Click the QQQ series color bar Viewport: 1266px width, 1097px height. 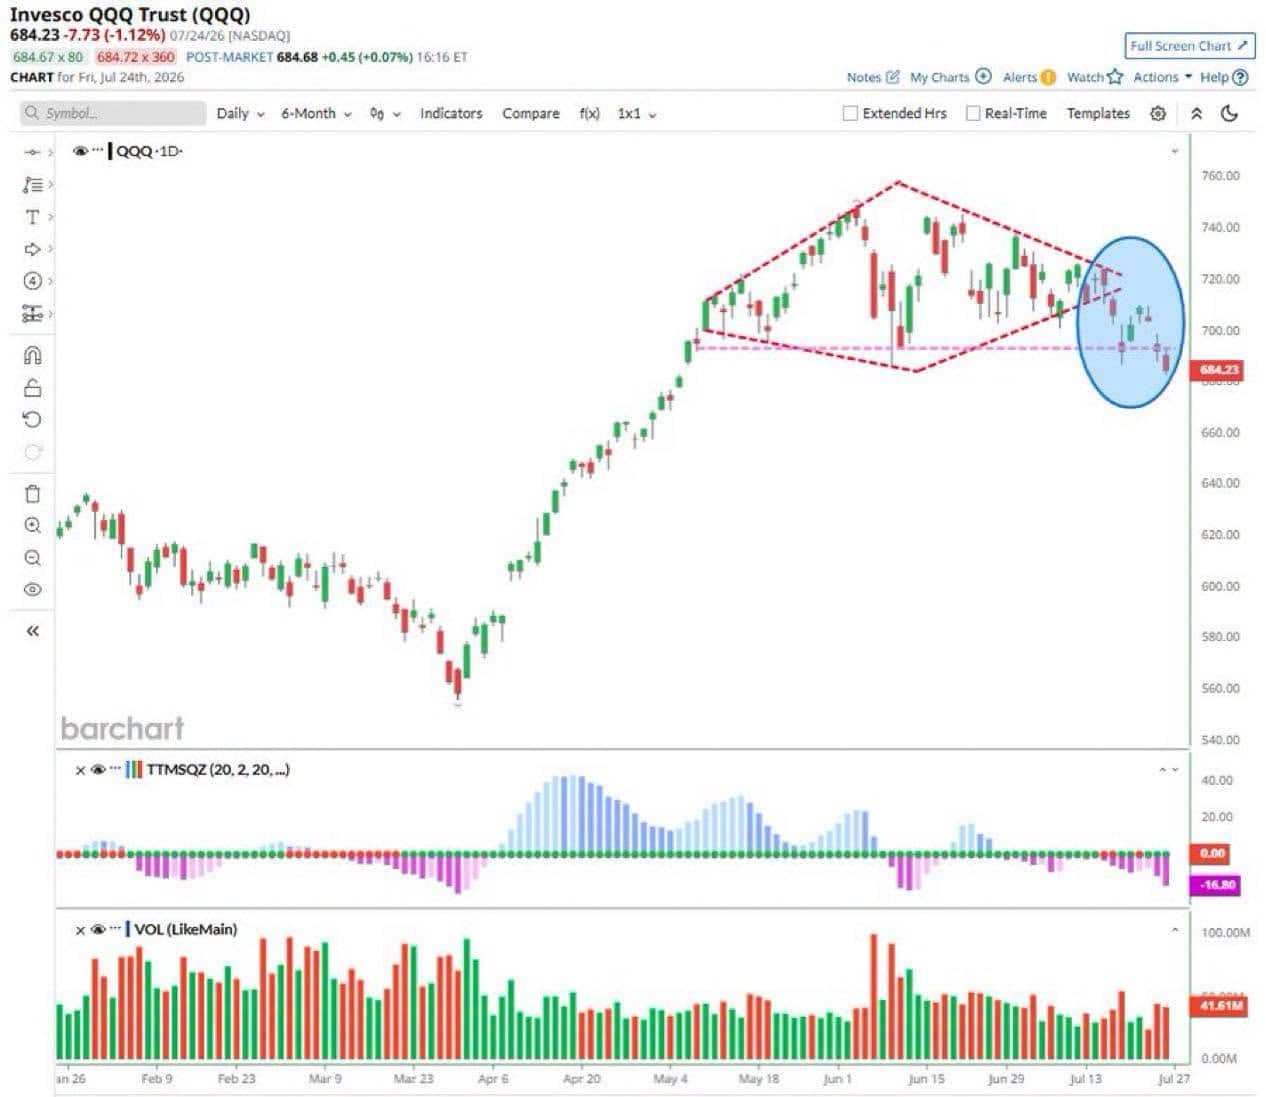point(110,151)
